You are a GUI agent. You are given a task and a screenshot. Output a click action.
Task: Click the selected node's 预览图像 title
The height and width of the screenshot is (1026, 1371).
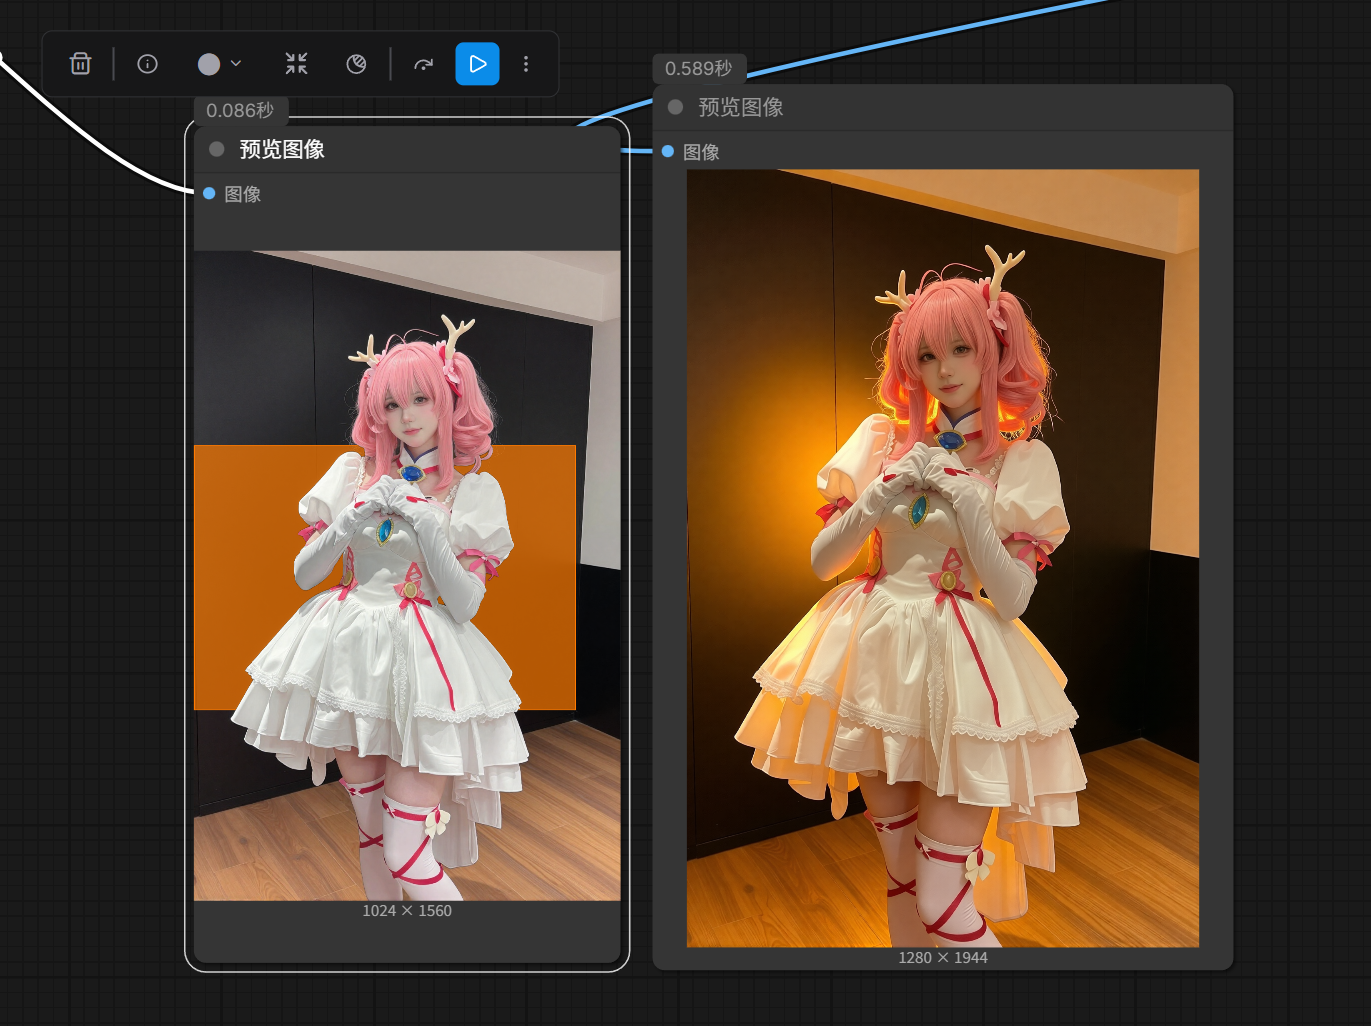(x=282, y=150)
